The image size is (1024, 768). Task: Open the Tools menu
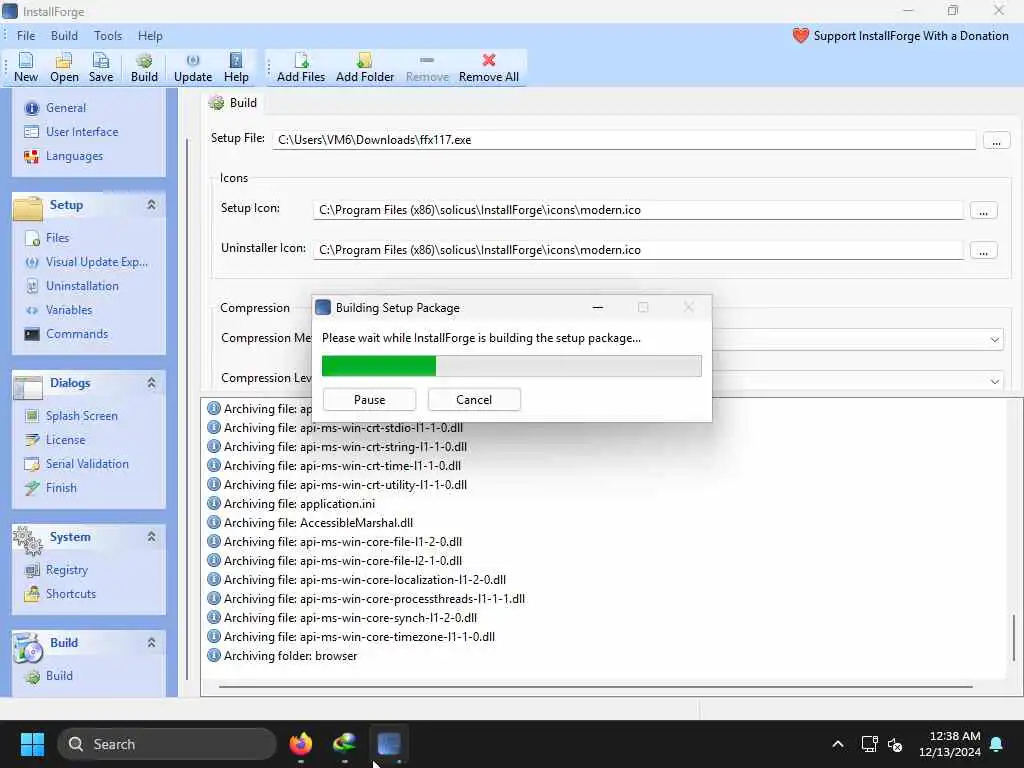[108, 36]
